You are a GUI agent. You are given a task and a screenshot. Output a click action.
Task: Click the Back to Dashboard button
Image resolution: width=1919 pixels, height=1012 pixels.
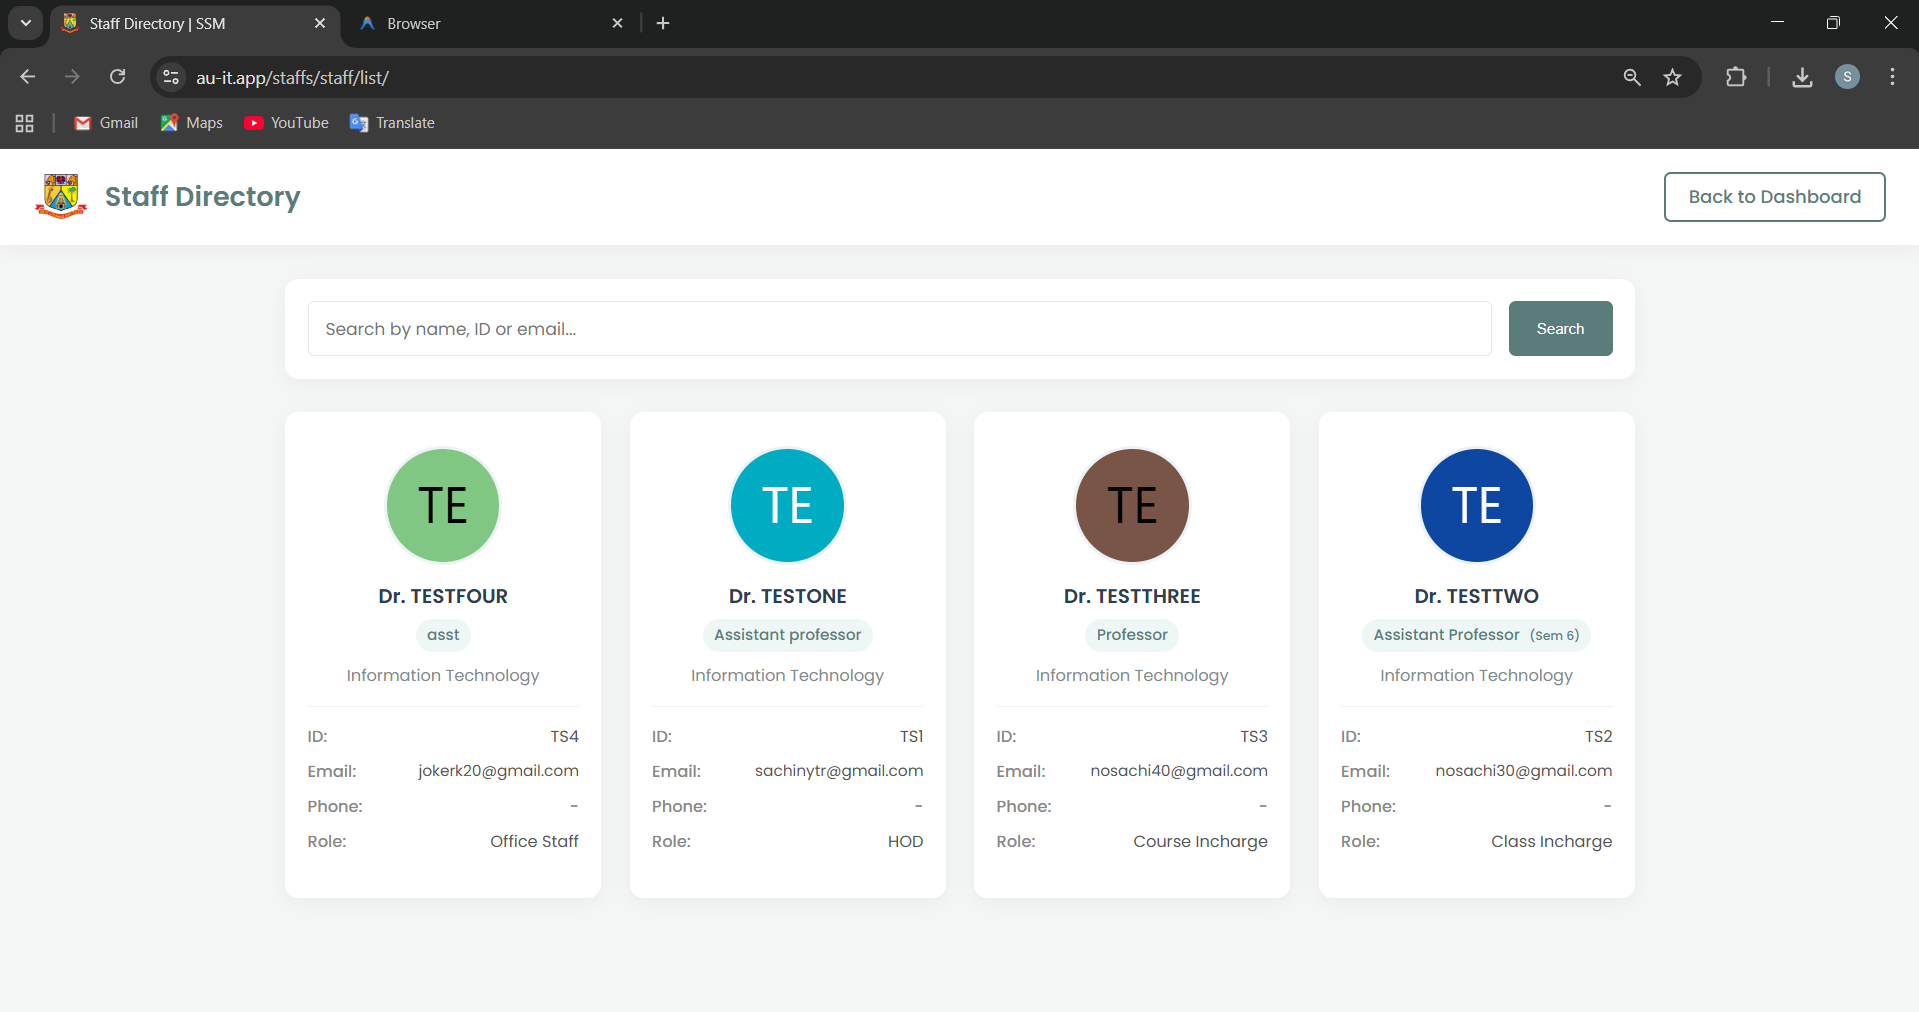coord(1774,197)
